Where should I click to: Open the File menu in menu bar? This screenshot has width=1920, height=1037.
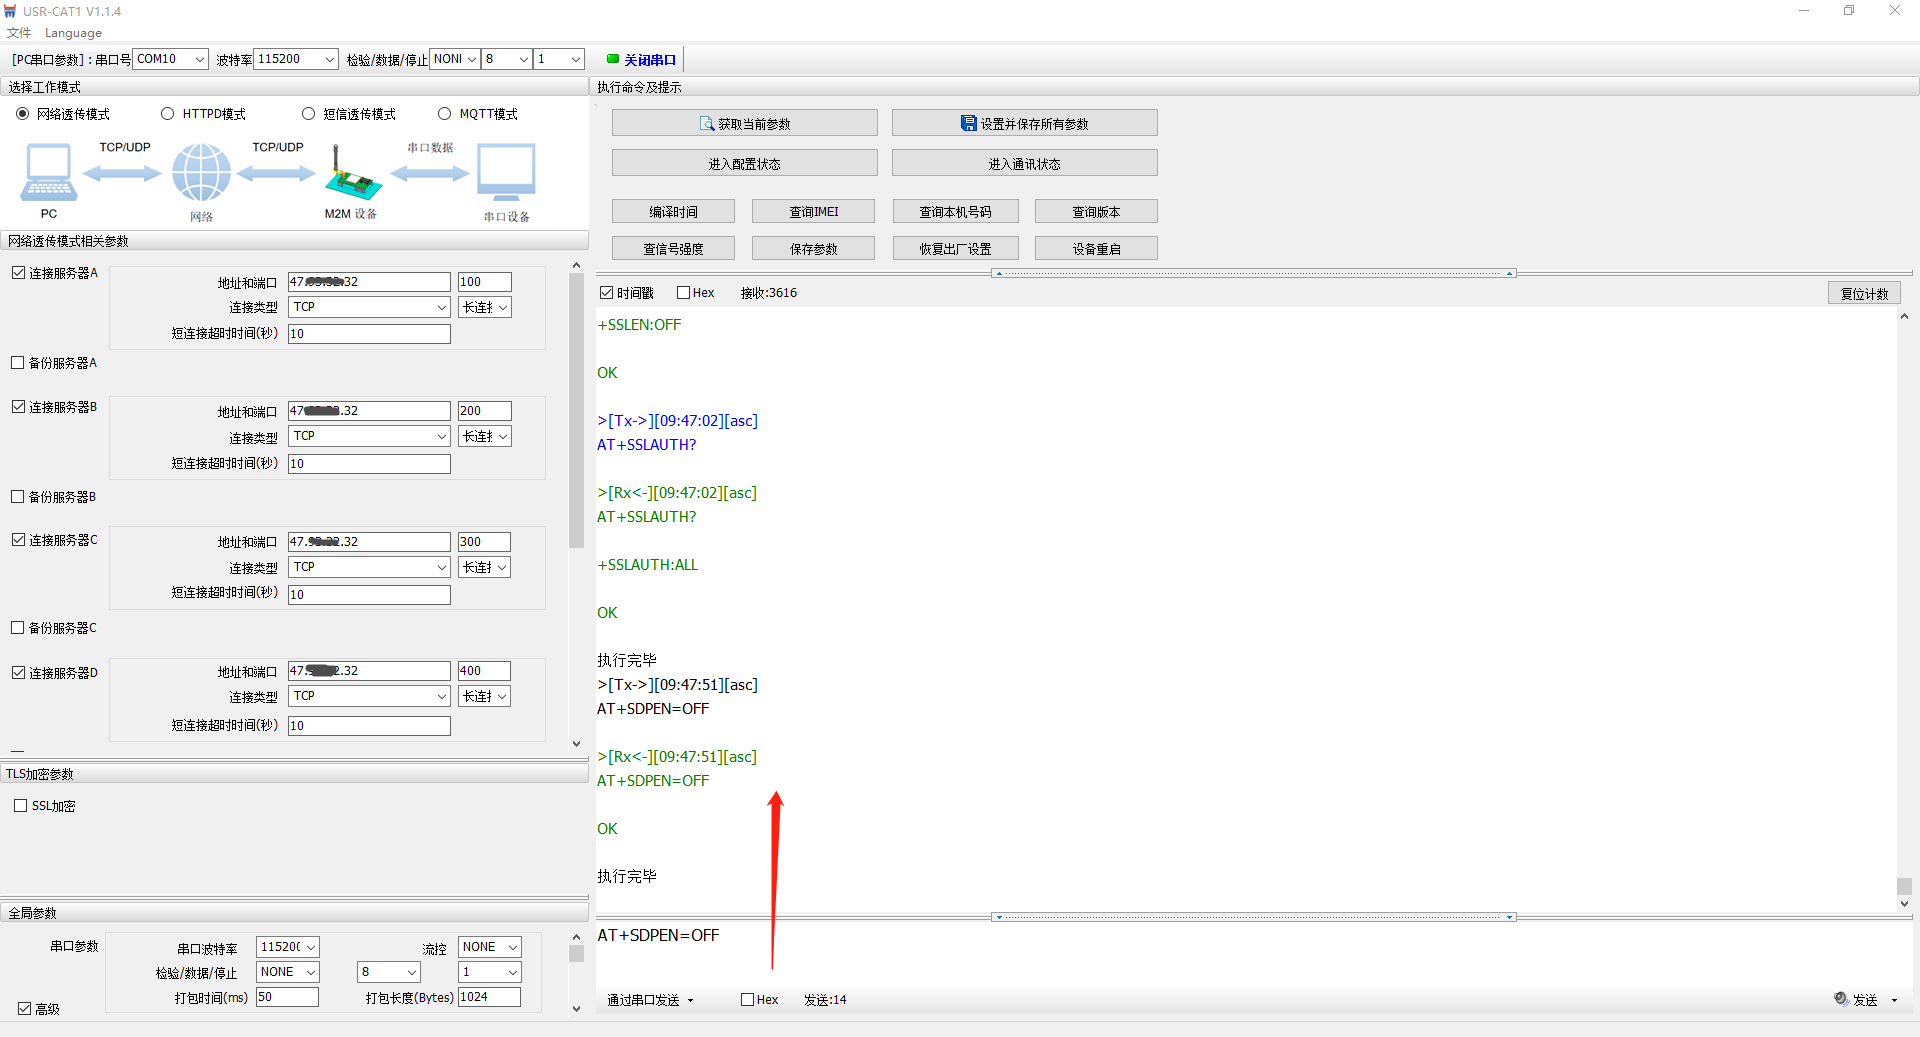[x=19, y=33]
